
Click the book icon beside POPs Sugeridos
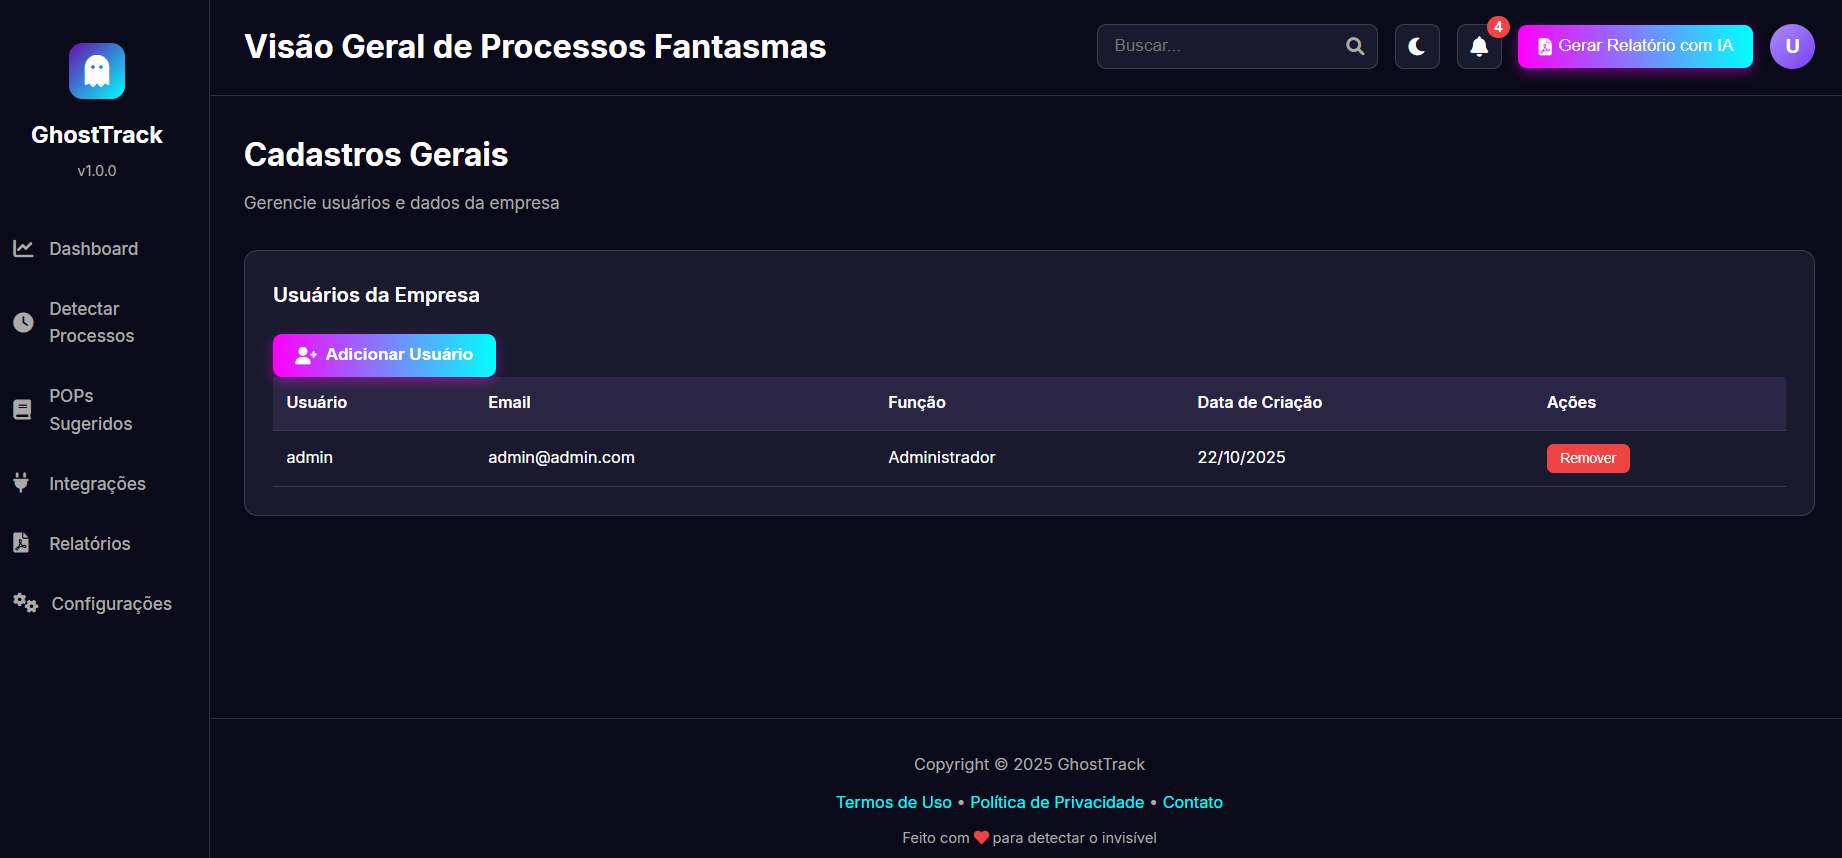pyautogui.click(x=22, y=409)
